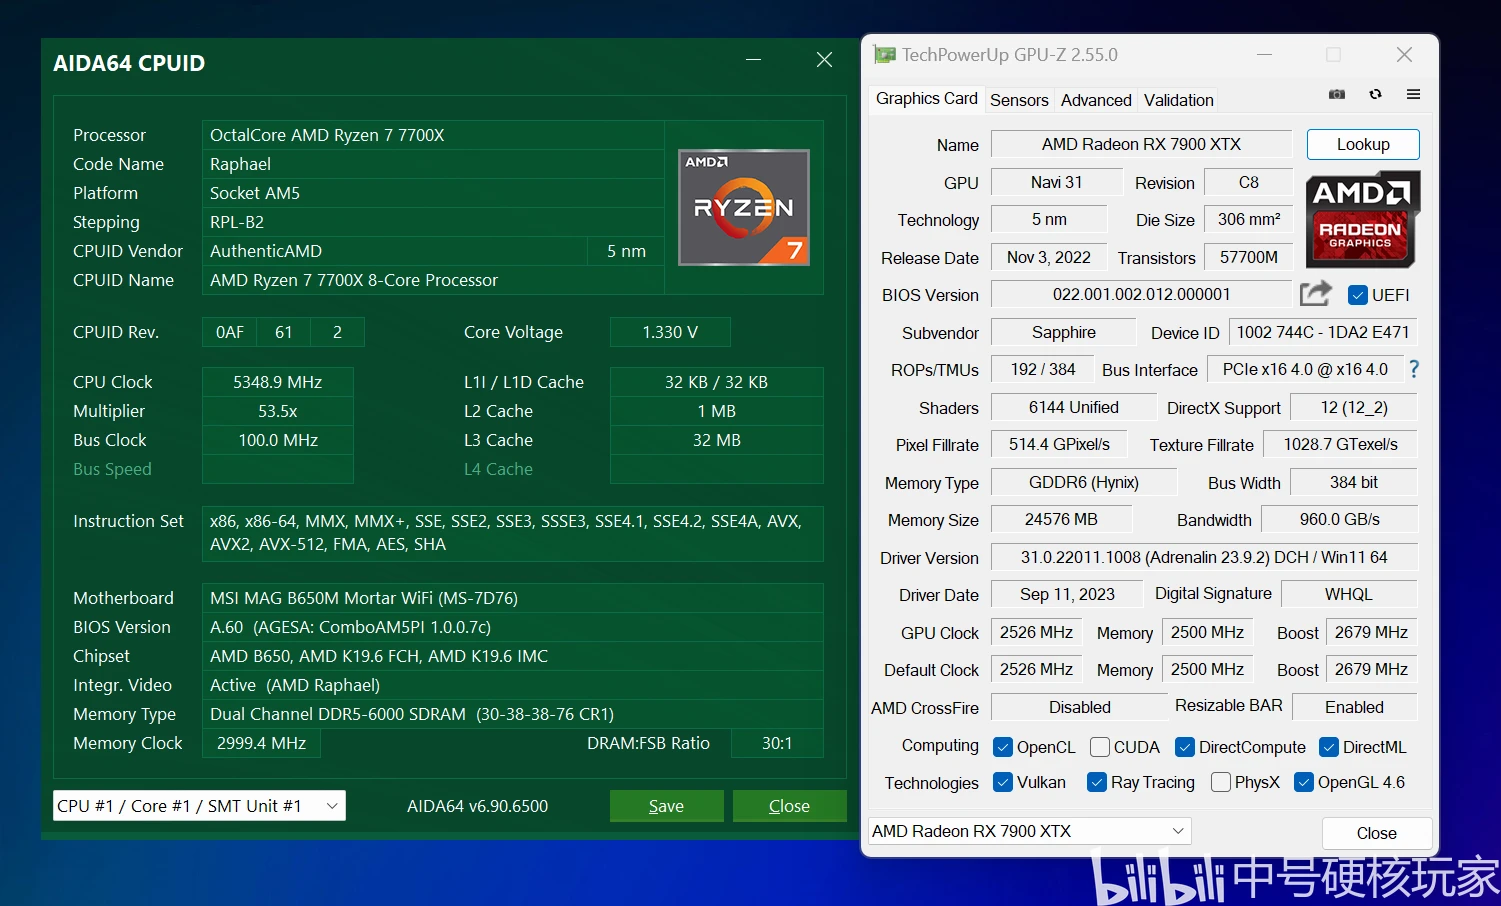Image resolution: width=1501 pixels, height=906 pixels.
Task: Toggle the Vulkan checkbox
Action: tap(1003, 782)
